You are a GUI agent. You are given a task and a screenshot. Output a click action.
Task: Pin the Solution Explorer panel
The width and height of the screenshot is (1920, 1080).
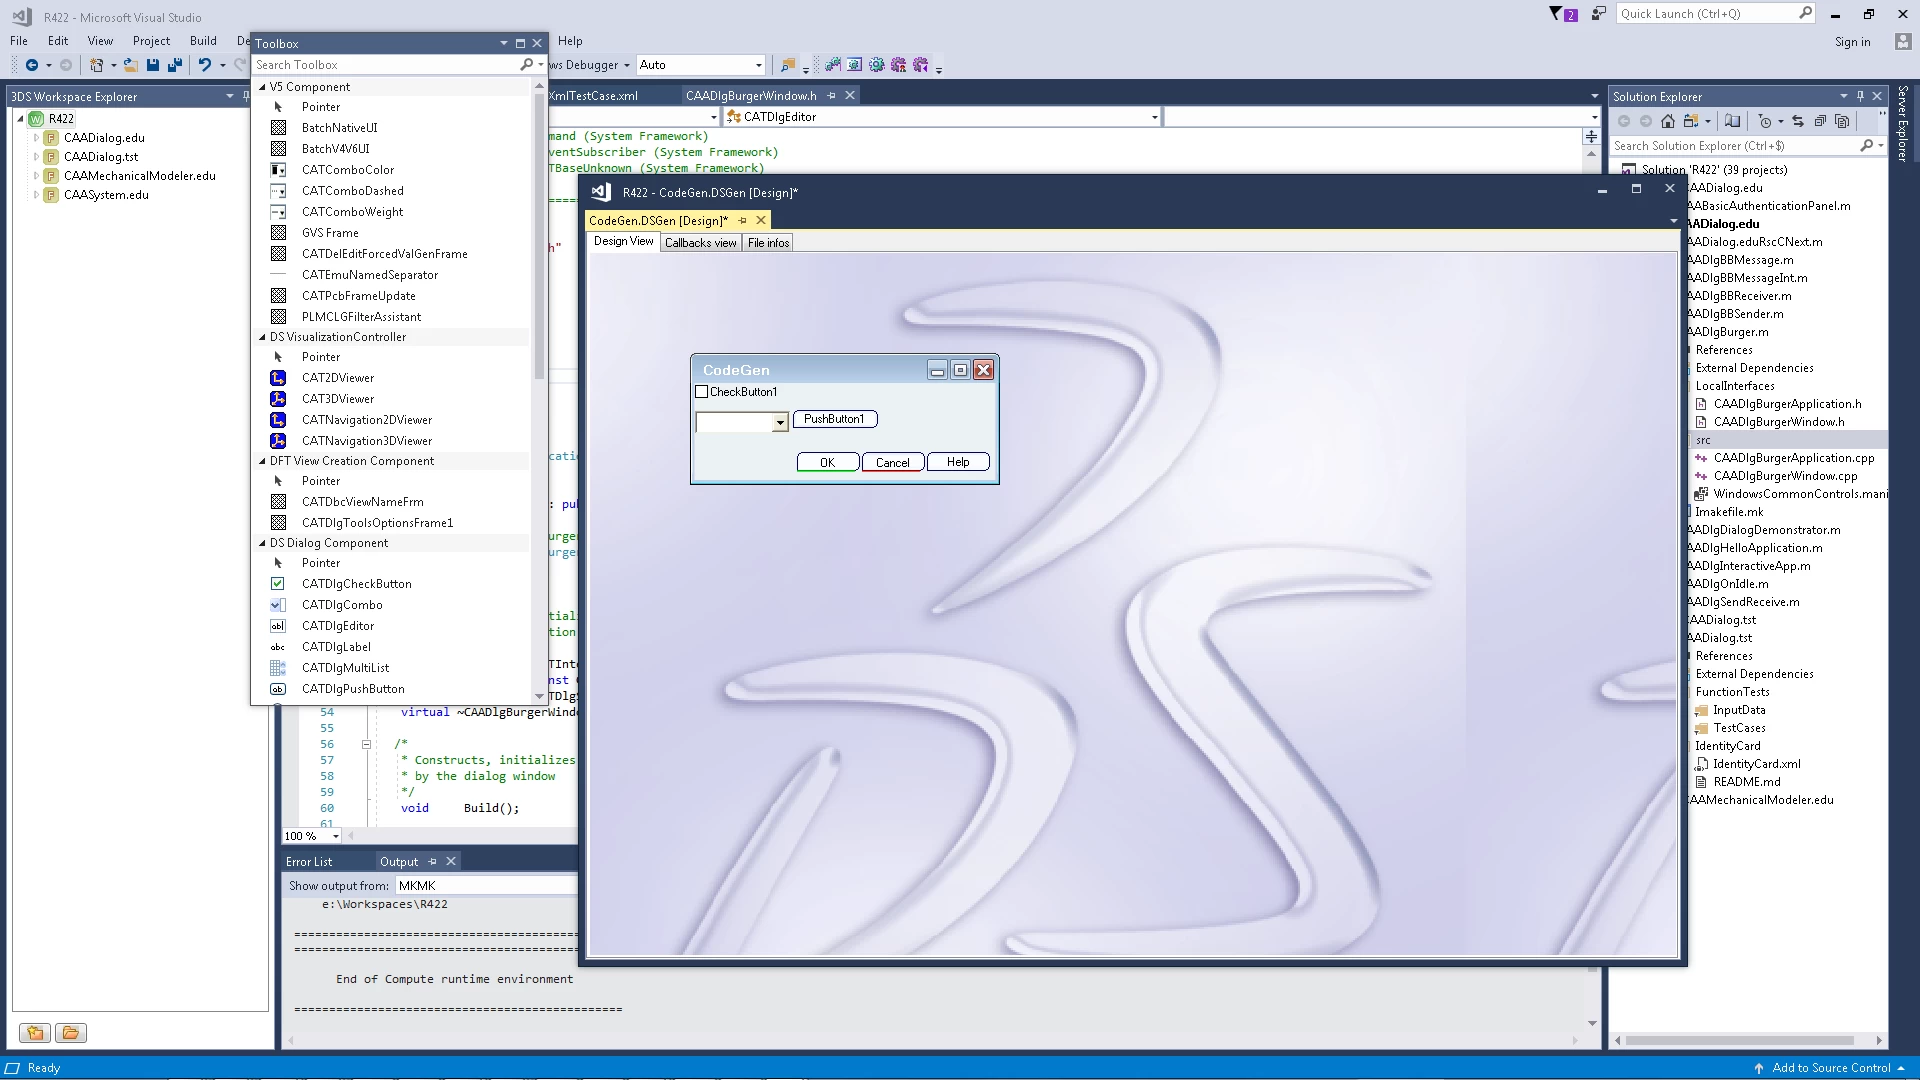pos(1860,96)
